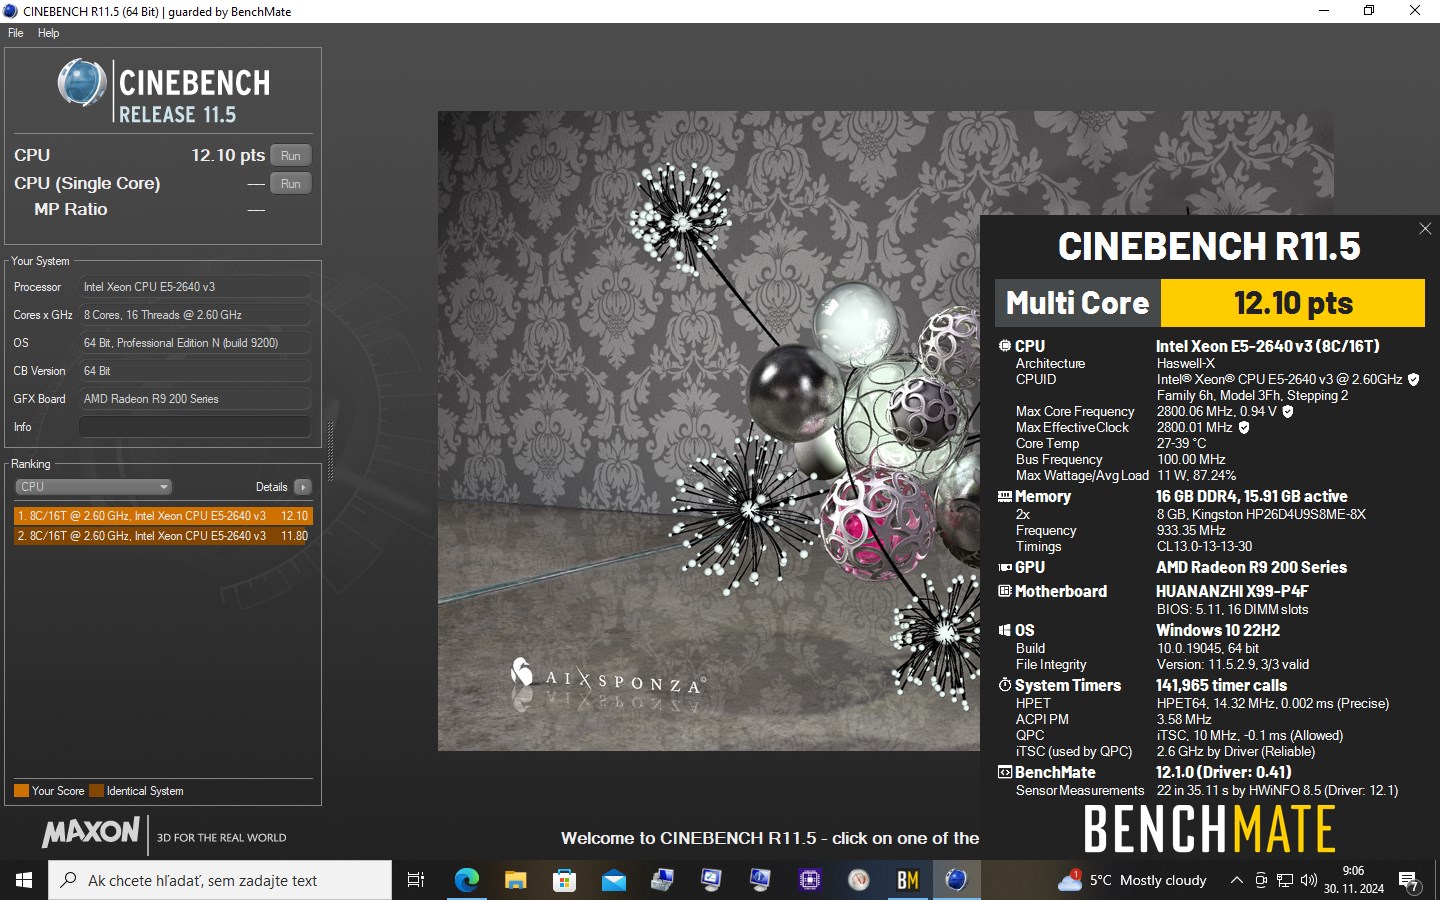1440x900 pixels.
Task: Run the CPU (Single Core) benchmark
Action: (x=291, y=183)
